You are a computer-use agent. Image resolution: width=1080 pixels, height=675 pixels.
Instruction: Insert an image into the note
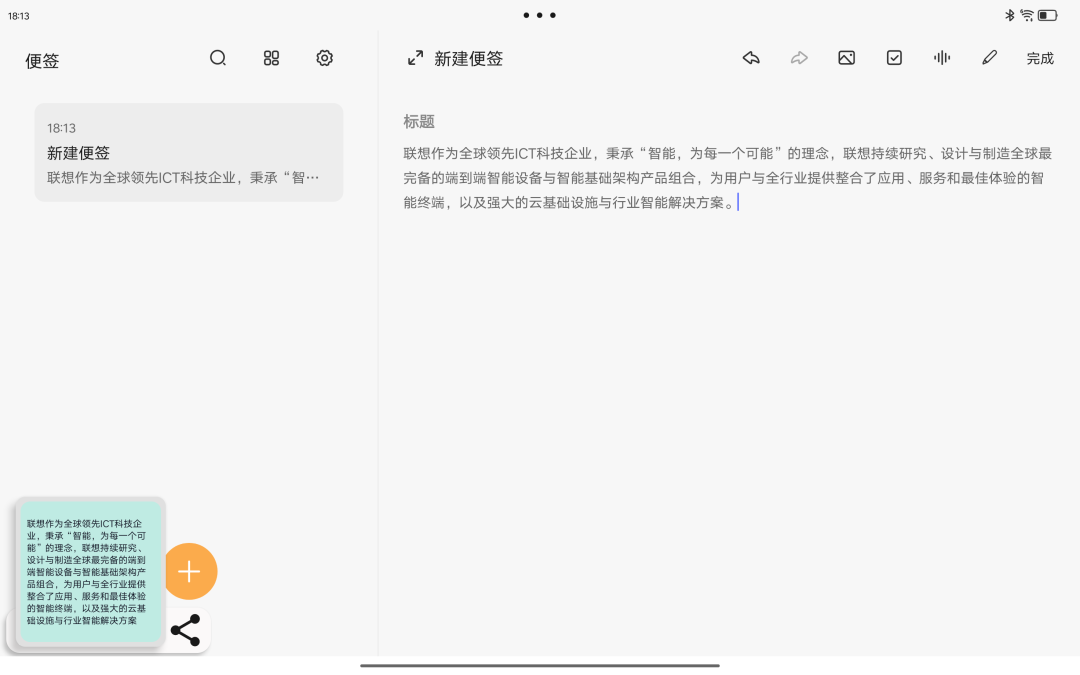847,58
